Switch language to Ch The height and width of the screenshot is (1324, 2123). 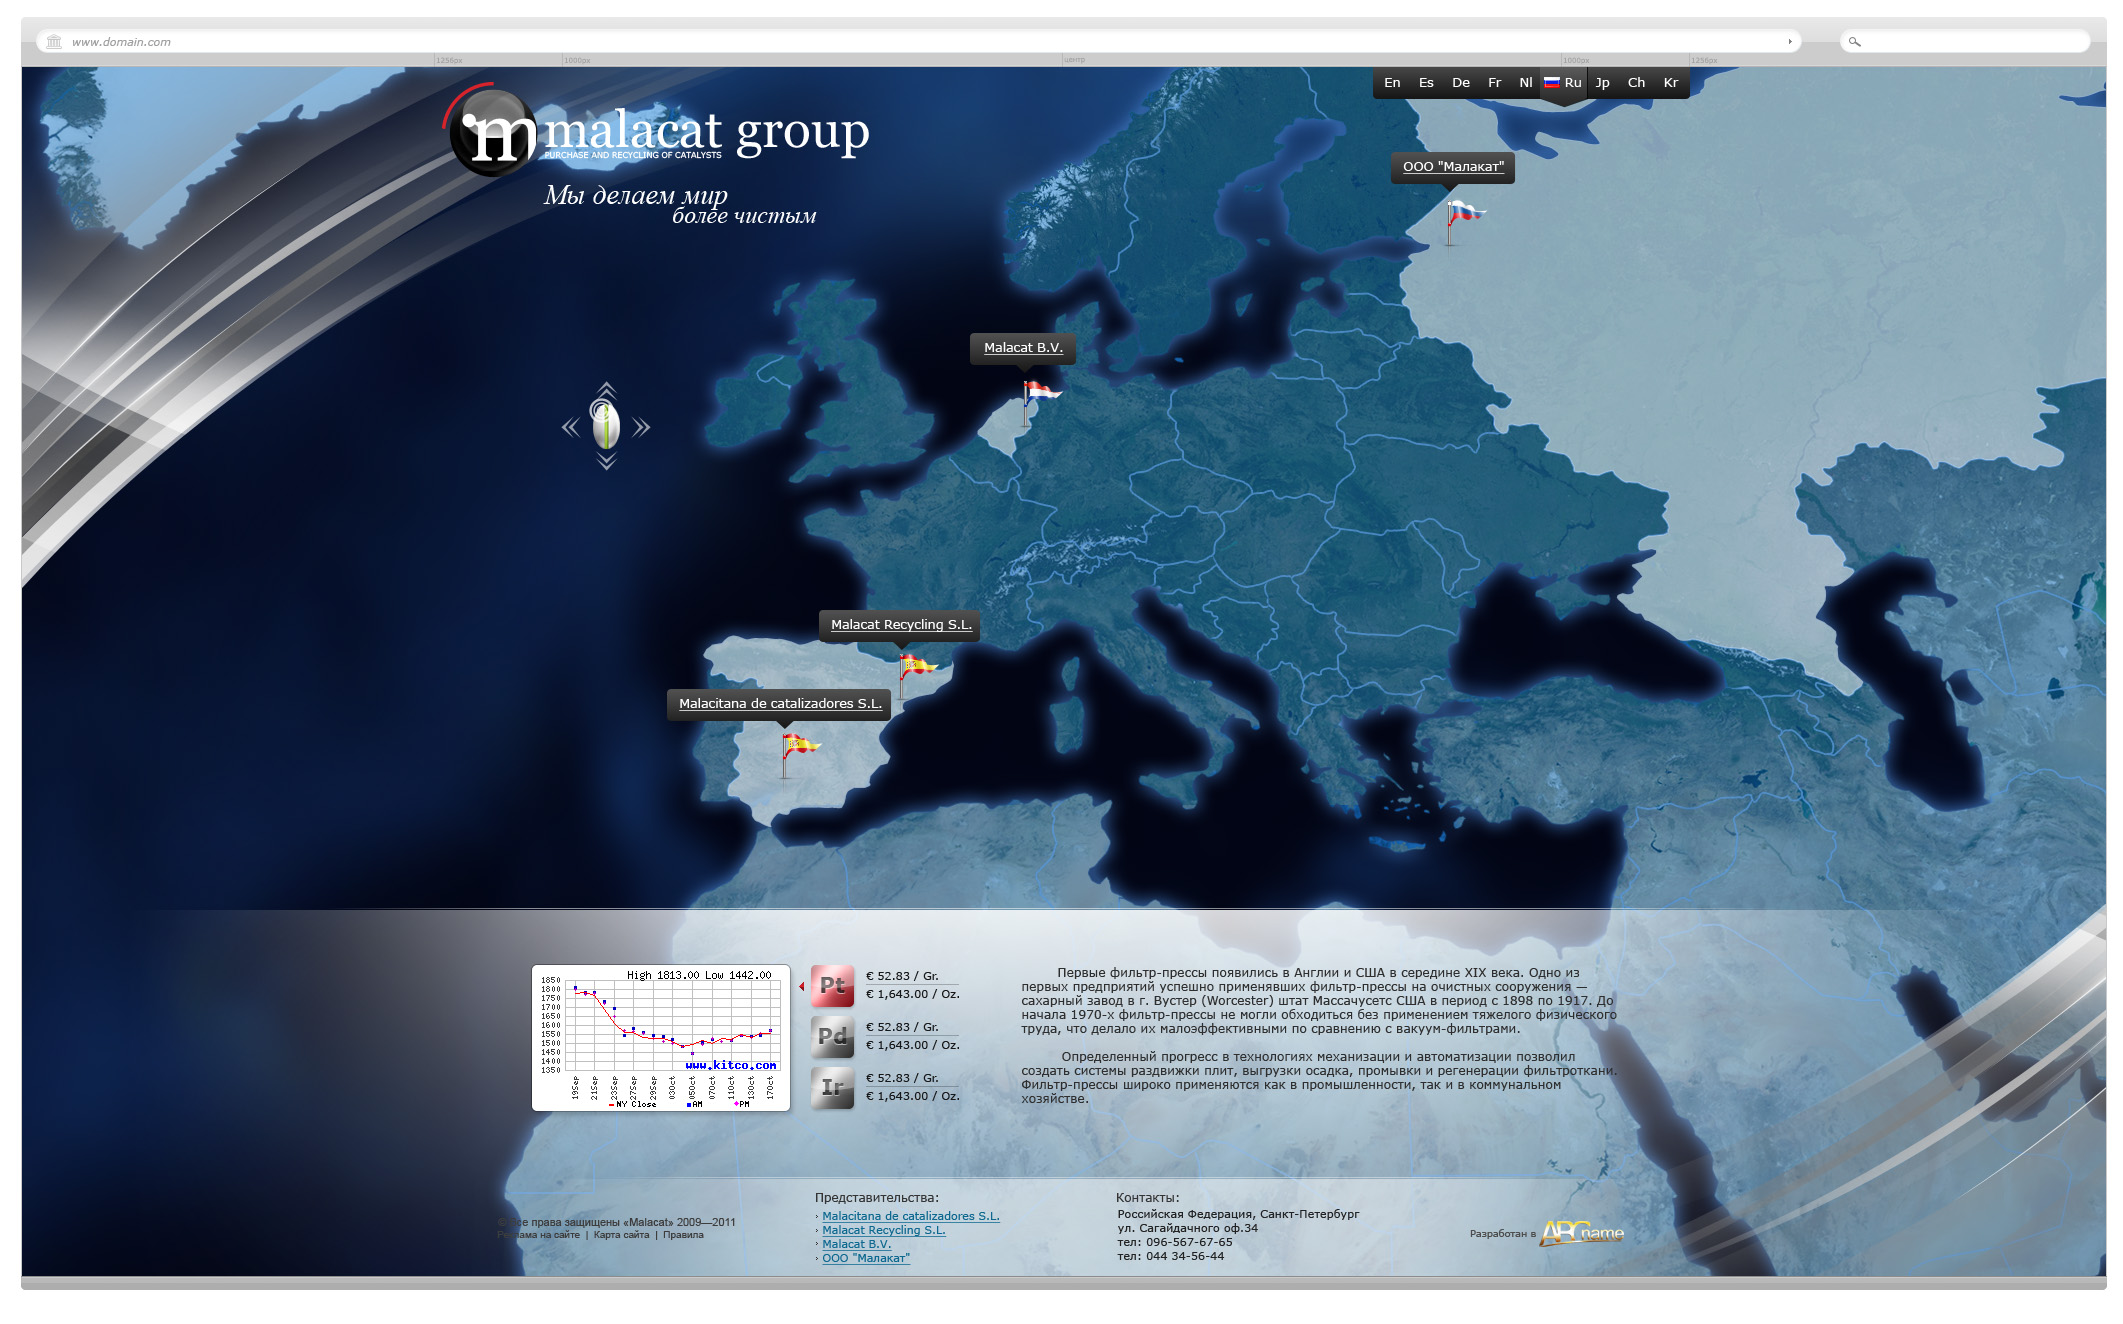point(1636,83)
